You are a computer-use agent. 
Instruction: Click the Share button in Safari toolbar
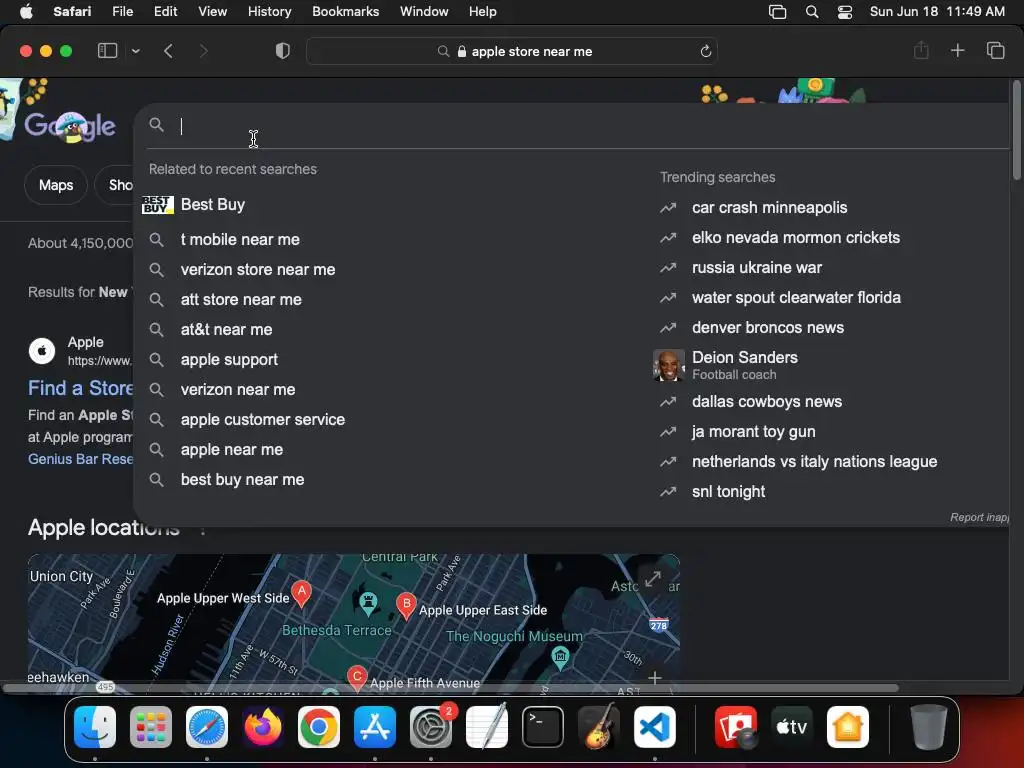click(921, 50)
